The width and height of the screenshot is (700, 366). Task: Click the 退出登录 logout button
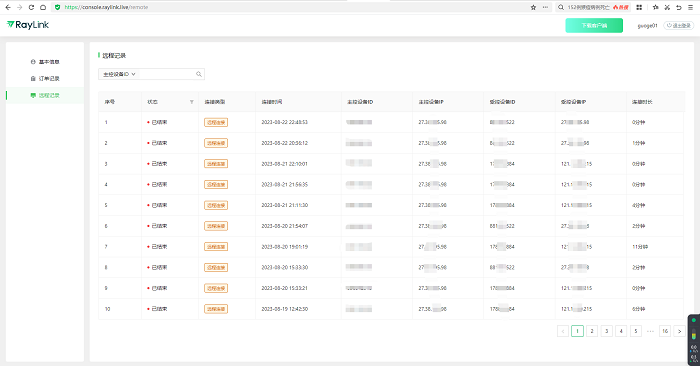pos(679,25)
